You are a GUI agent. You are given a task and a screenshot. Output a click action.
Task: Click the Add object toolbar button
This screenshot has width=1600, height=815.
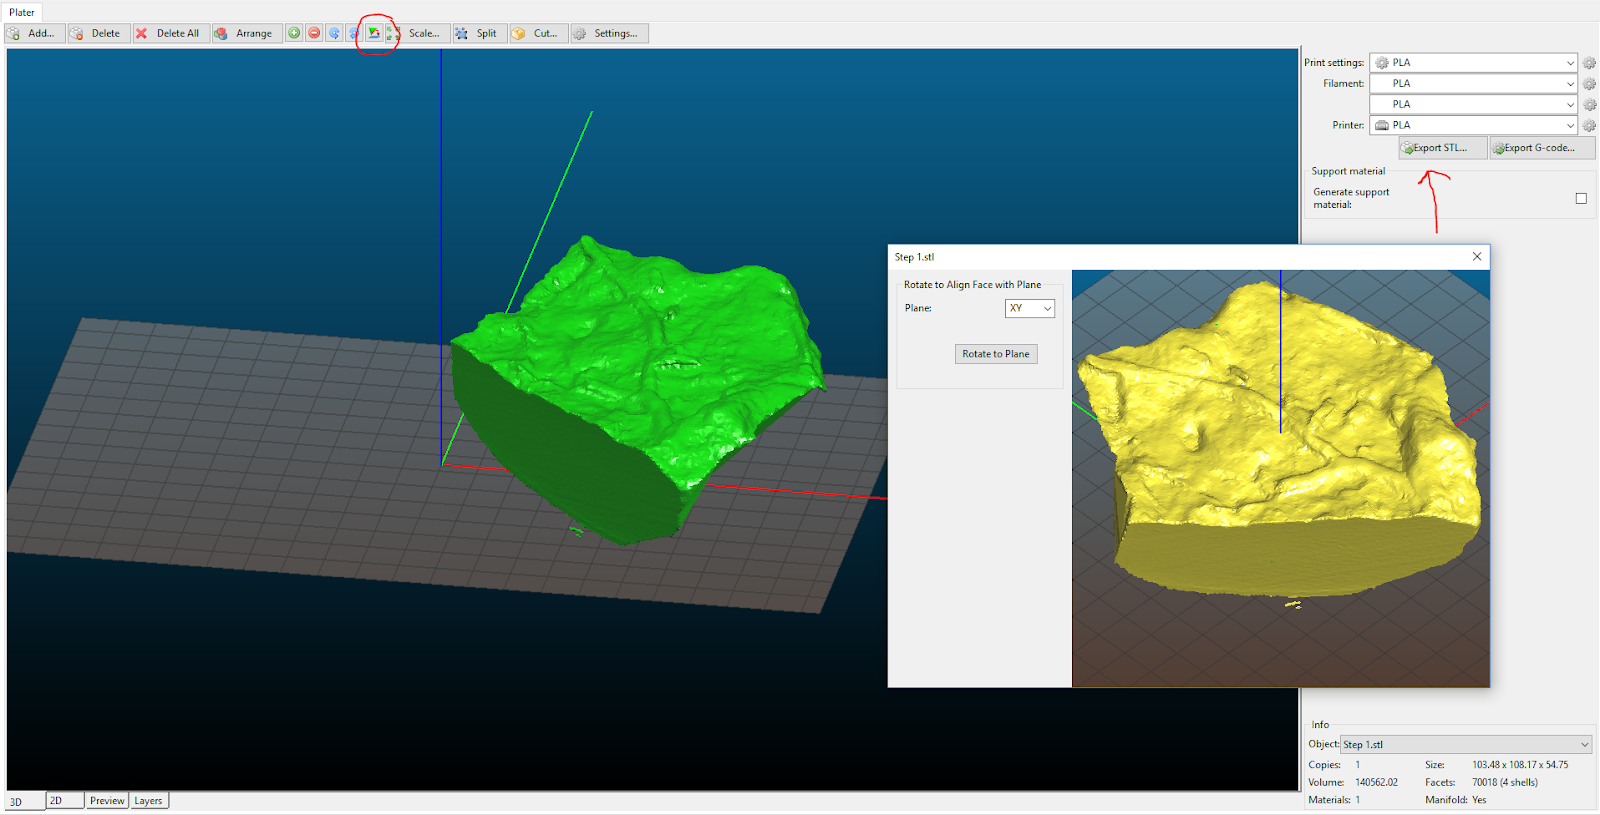34,33
